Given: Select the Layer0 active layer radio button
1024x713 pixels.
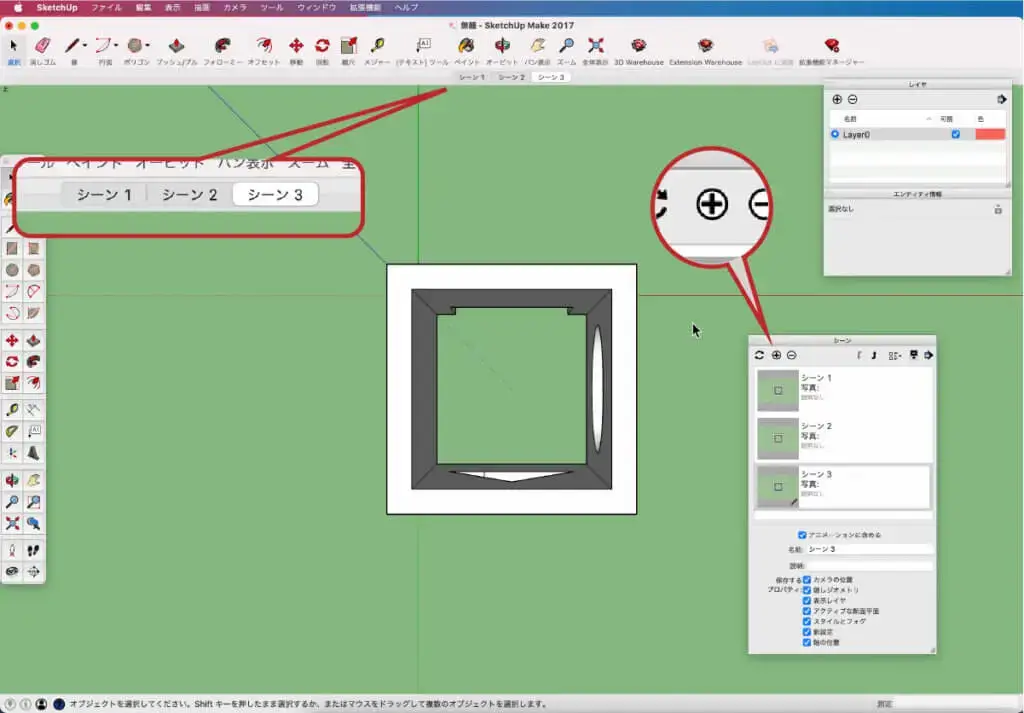Looking at the screenshot, I should [x=835, y=134].
